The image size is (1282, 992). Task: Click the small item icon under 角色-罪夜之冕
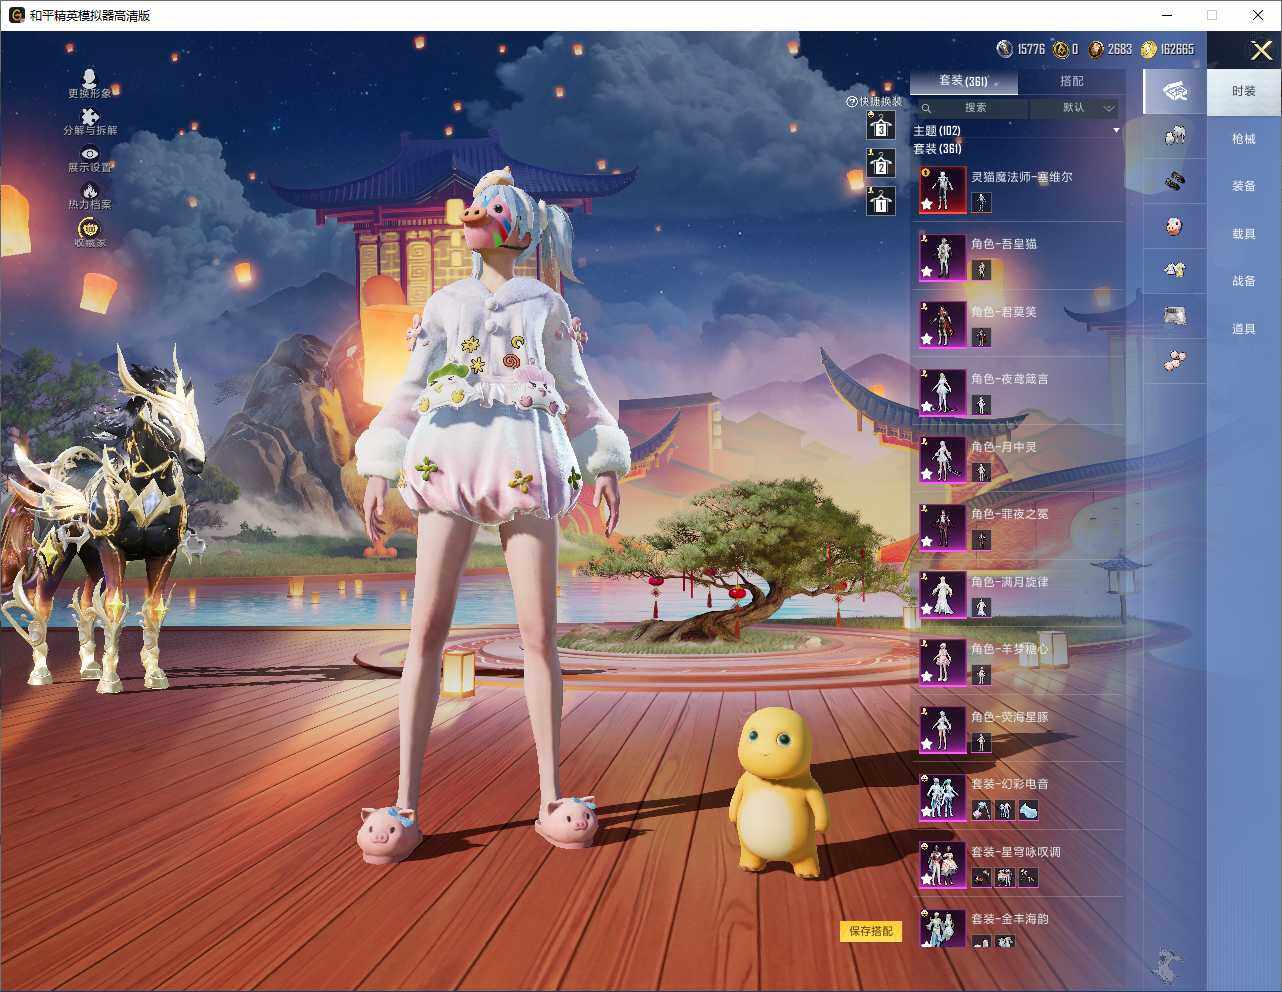[981, 540]
